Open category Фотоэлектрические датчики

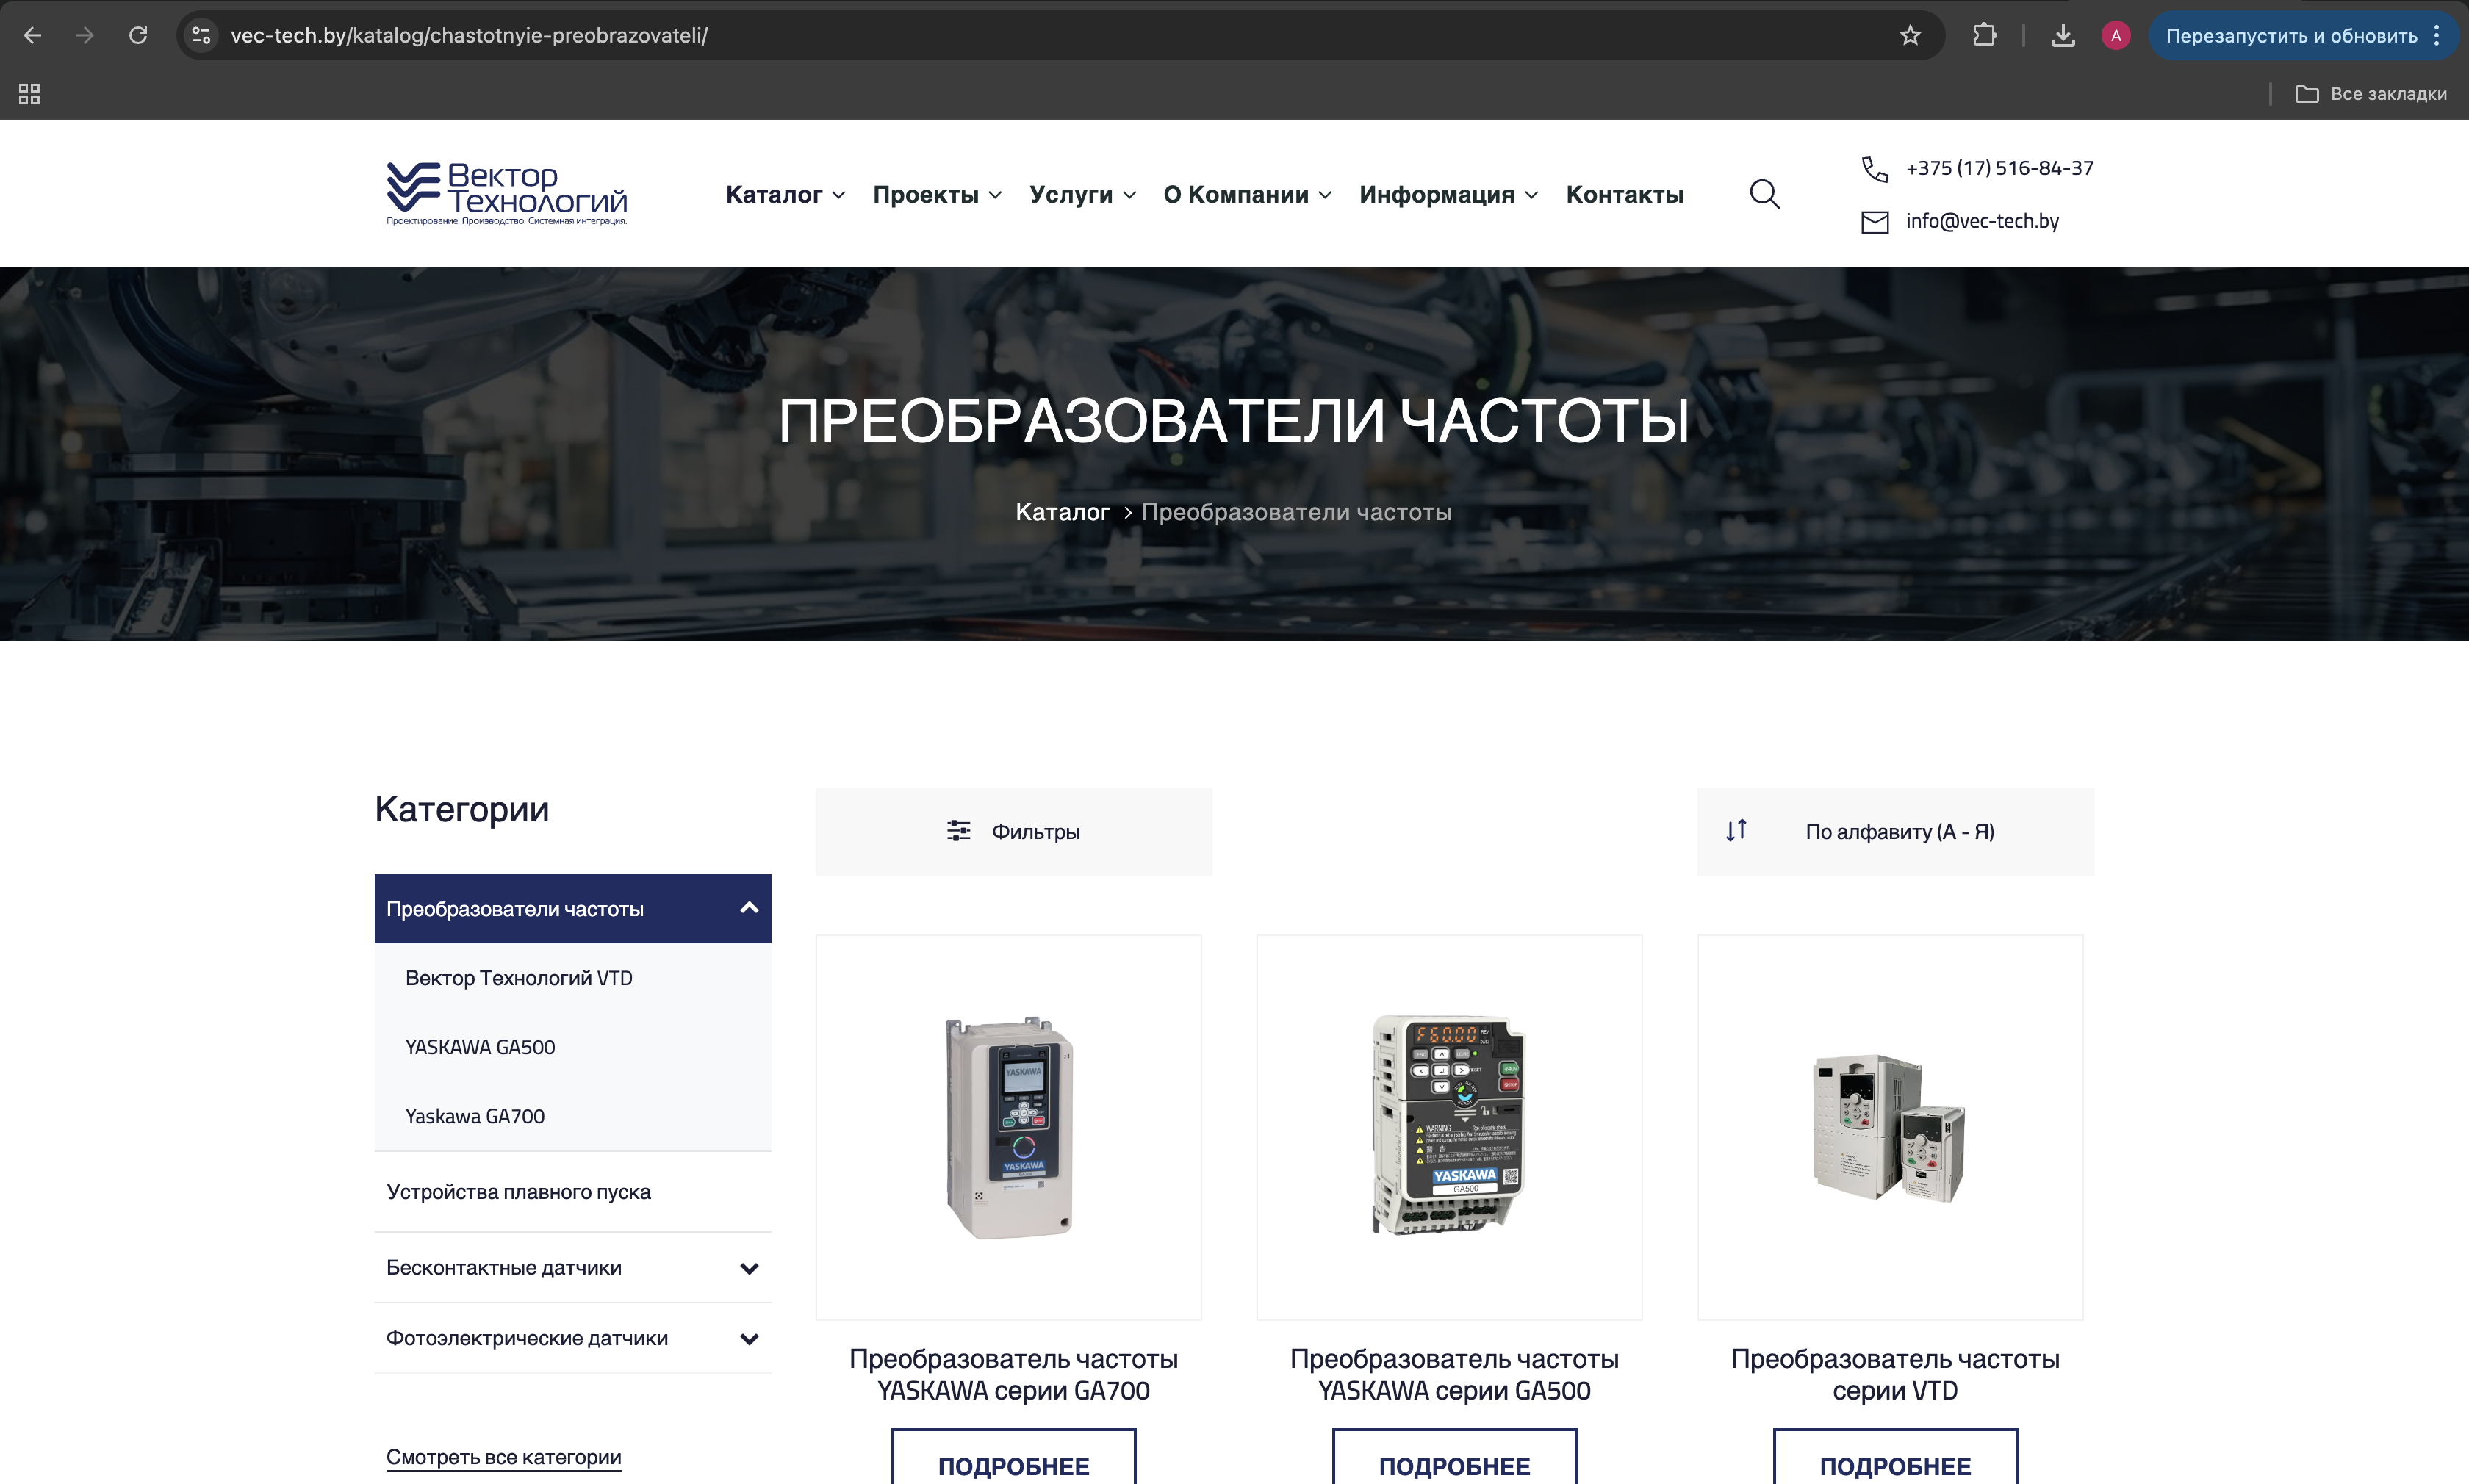[x=527, y=1338]
